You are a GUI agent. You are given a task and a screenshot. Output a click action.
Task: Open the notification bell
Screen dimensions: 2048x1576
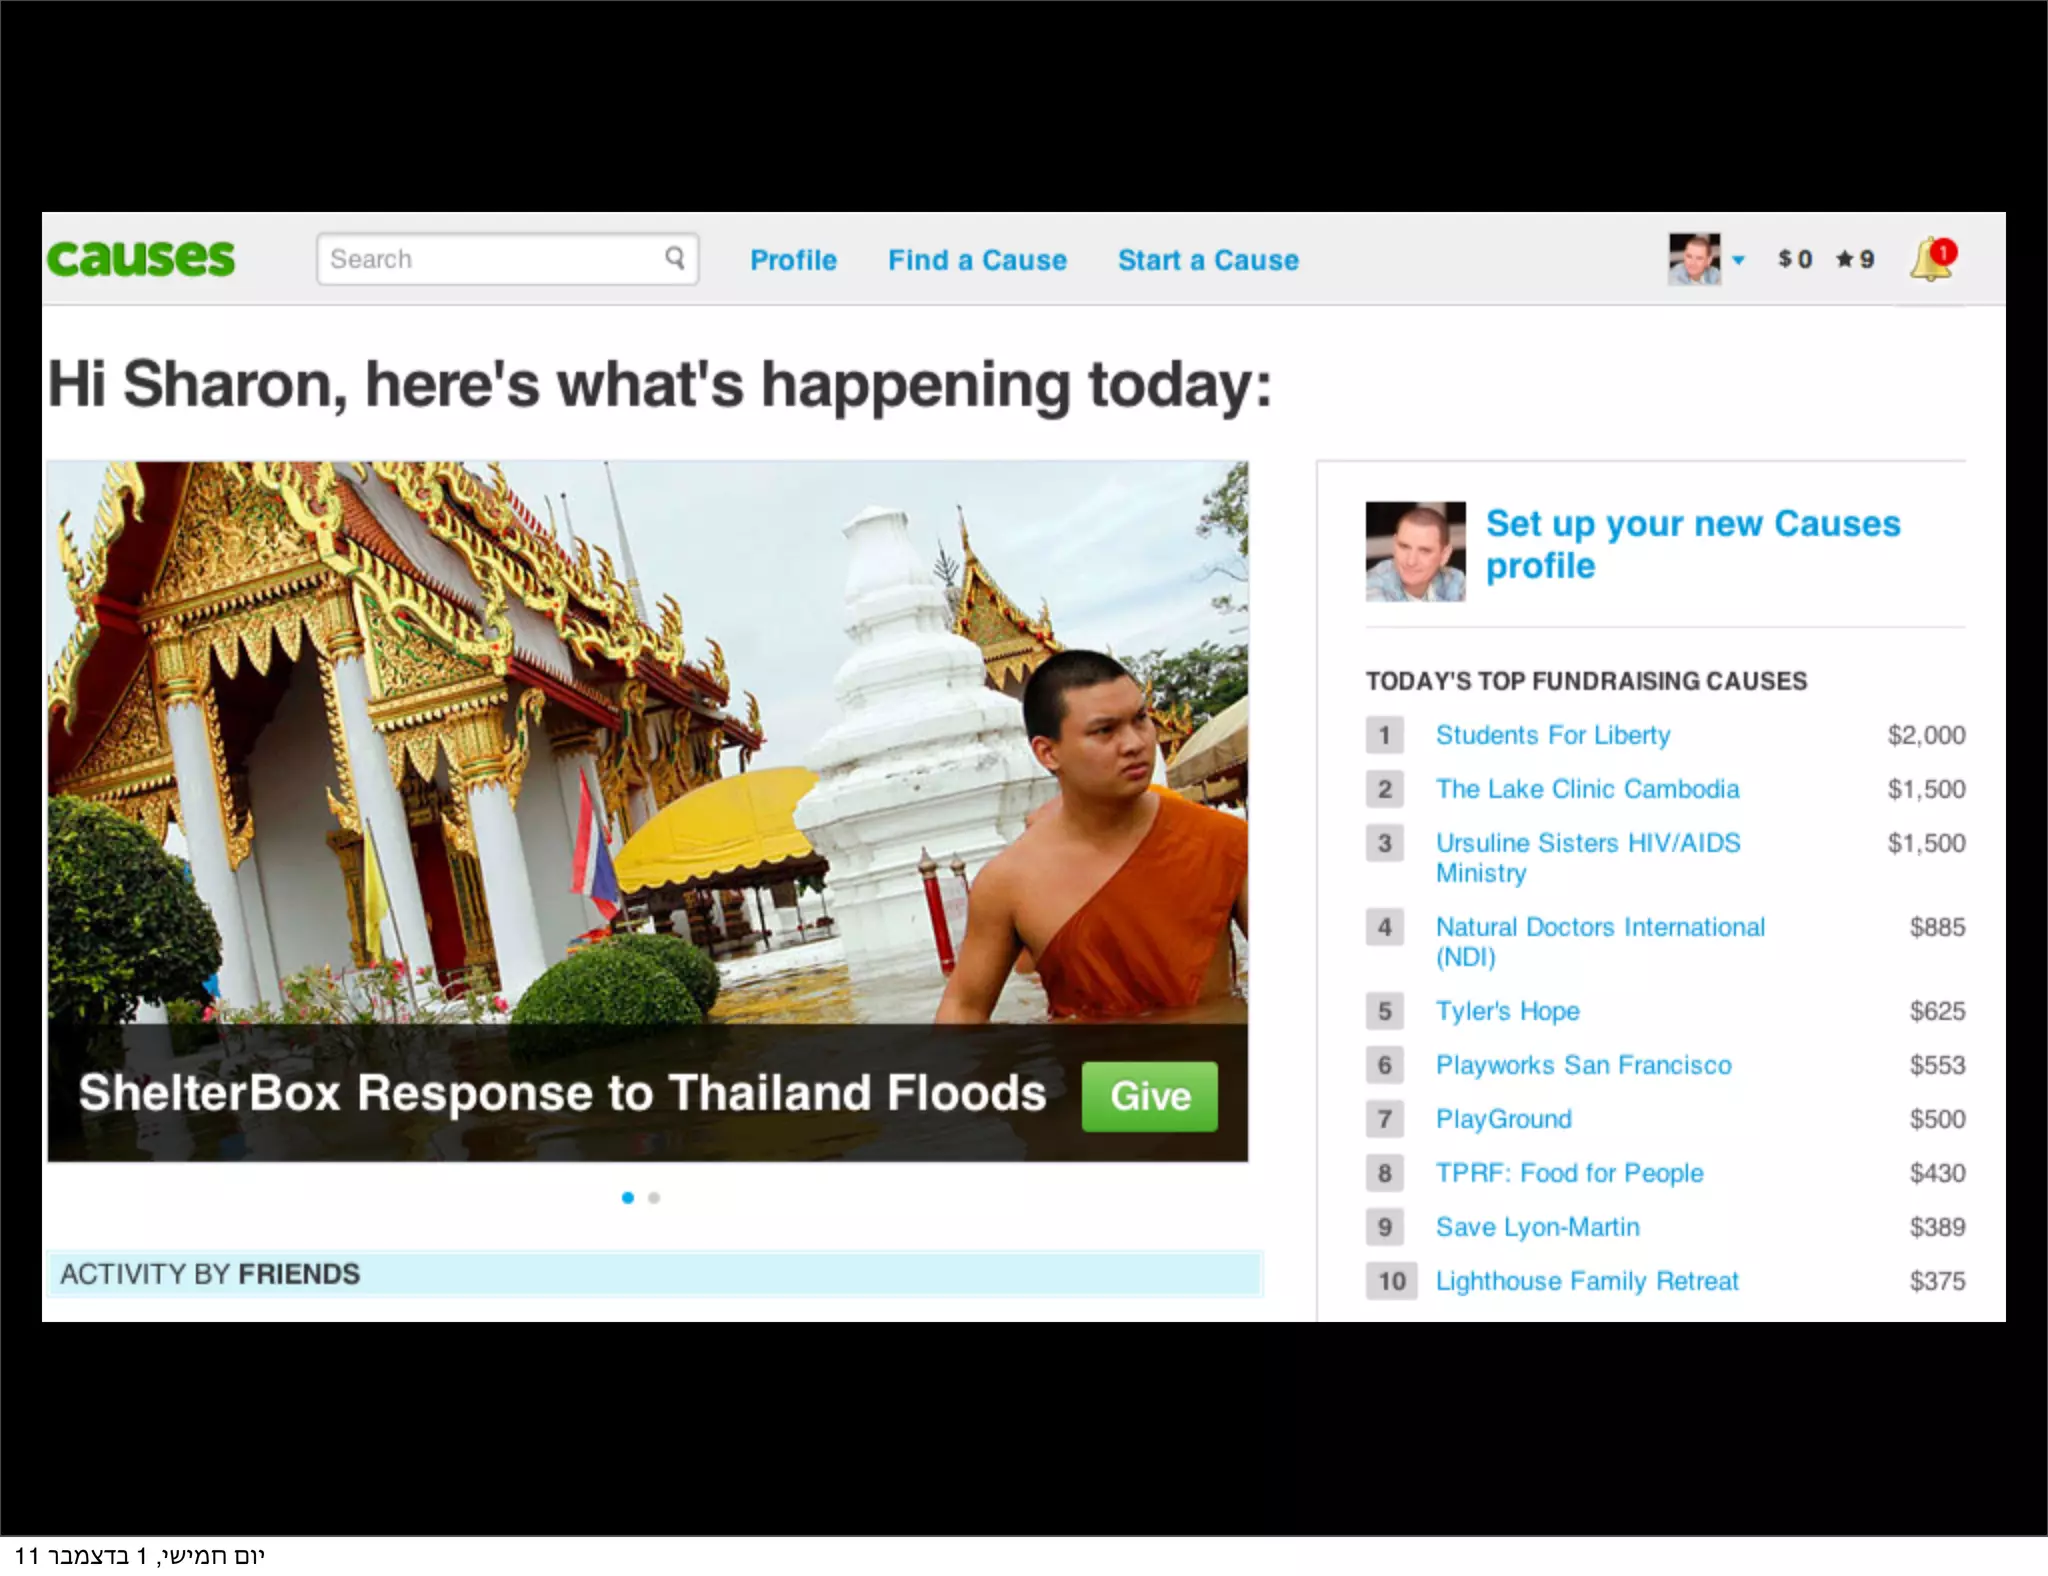pyautogui.click(x=1932, y=260)
